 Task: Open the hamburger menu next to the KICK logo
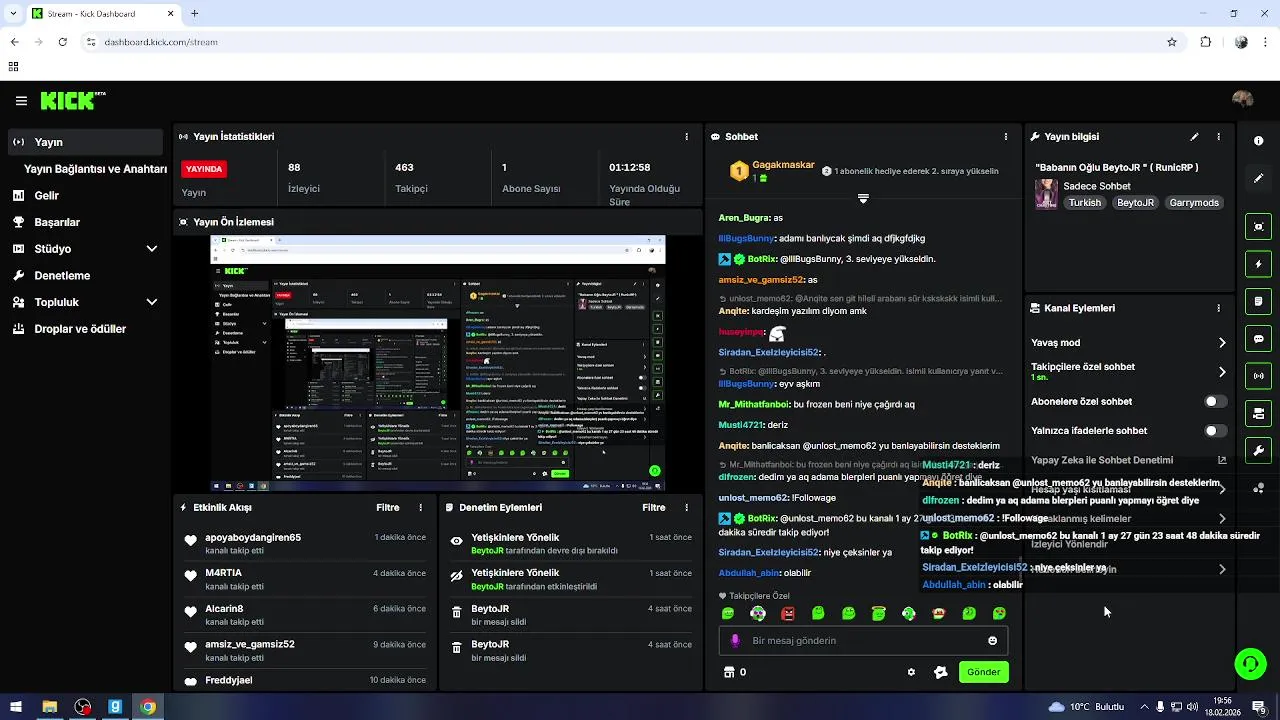coord(21,101)
